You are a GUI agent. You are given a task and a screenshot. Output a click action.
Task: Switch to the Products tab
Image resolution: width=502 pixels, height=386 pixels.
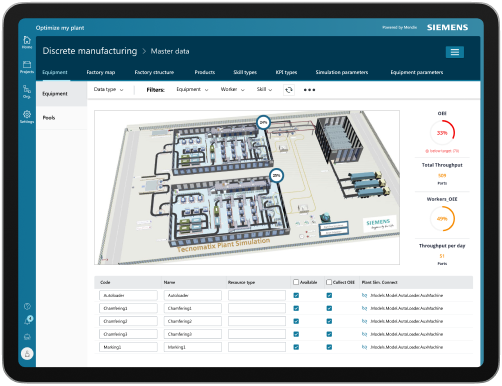coord(205,72)
